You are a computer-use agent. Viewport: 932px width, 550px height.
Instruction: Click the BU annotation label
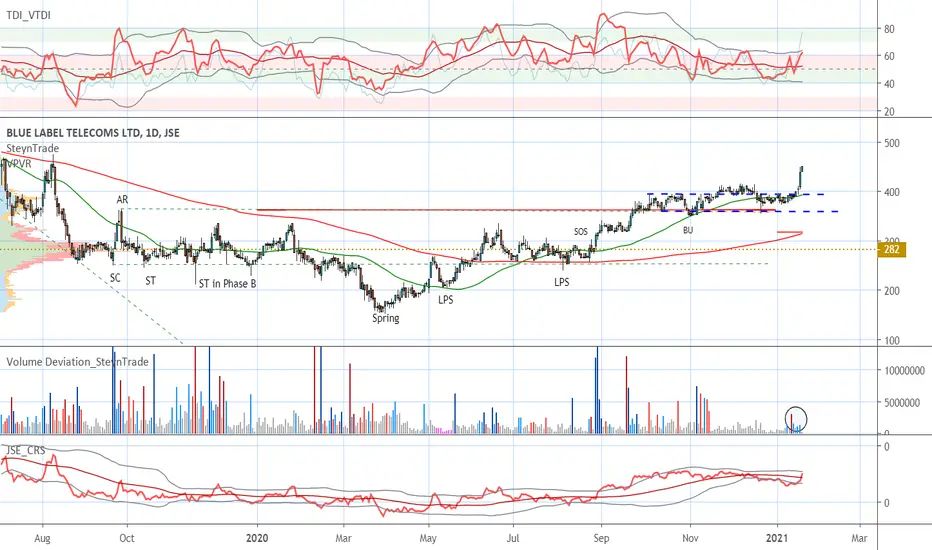[x=688, y=230]
